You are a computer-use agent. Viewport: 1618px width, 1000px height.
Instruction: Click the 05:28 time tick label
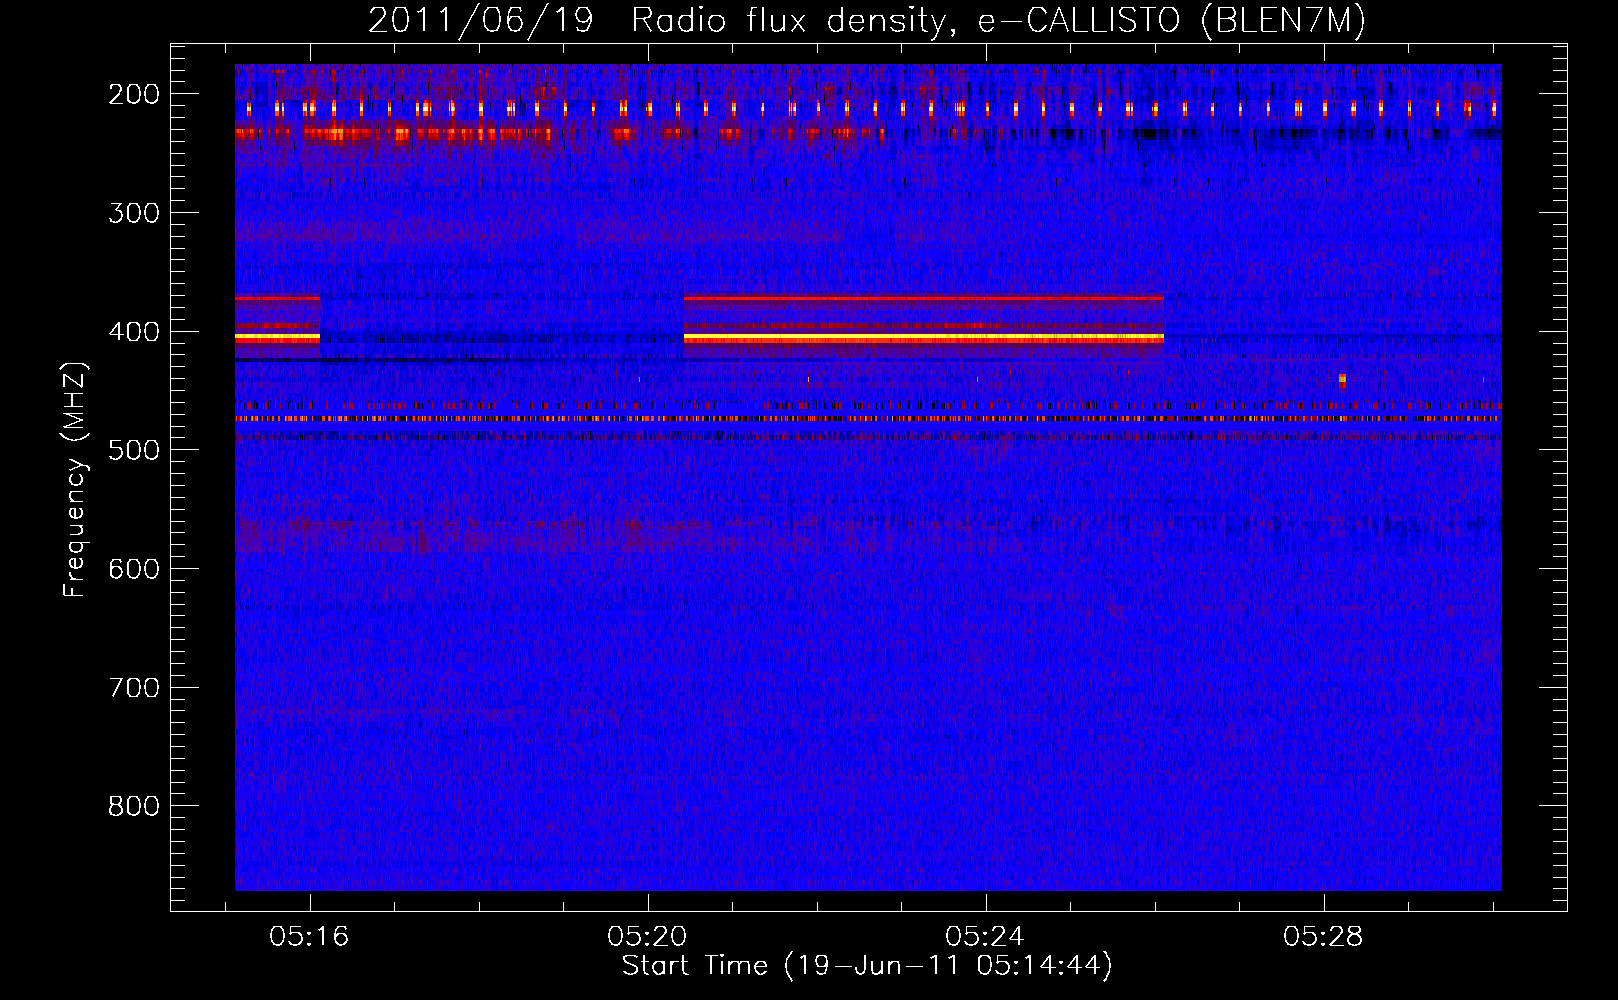coord(1323,937)
